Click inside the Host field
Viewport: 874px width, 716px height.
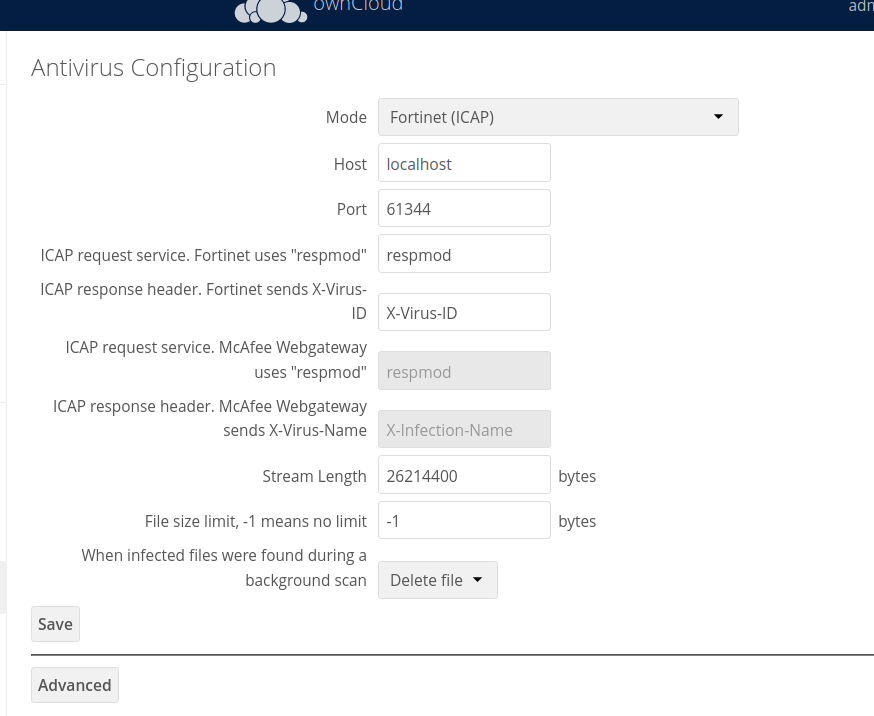tap(464, 162)
